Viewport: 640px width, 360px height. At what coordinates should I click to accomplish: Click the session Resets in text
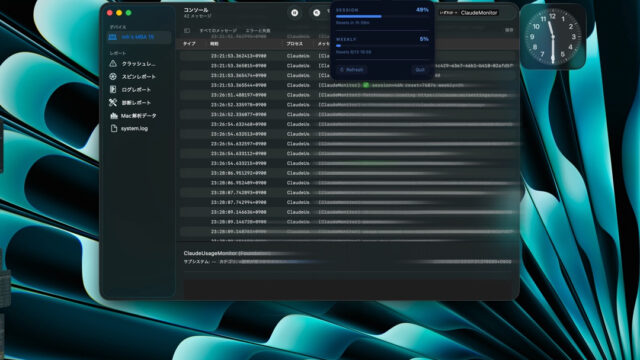point(353,23)
